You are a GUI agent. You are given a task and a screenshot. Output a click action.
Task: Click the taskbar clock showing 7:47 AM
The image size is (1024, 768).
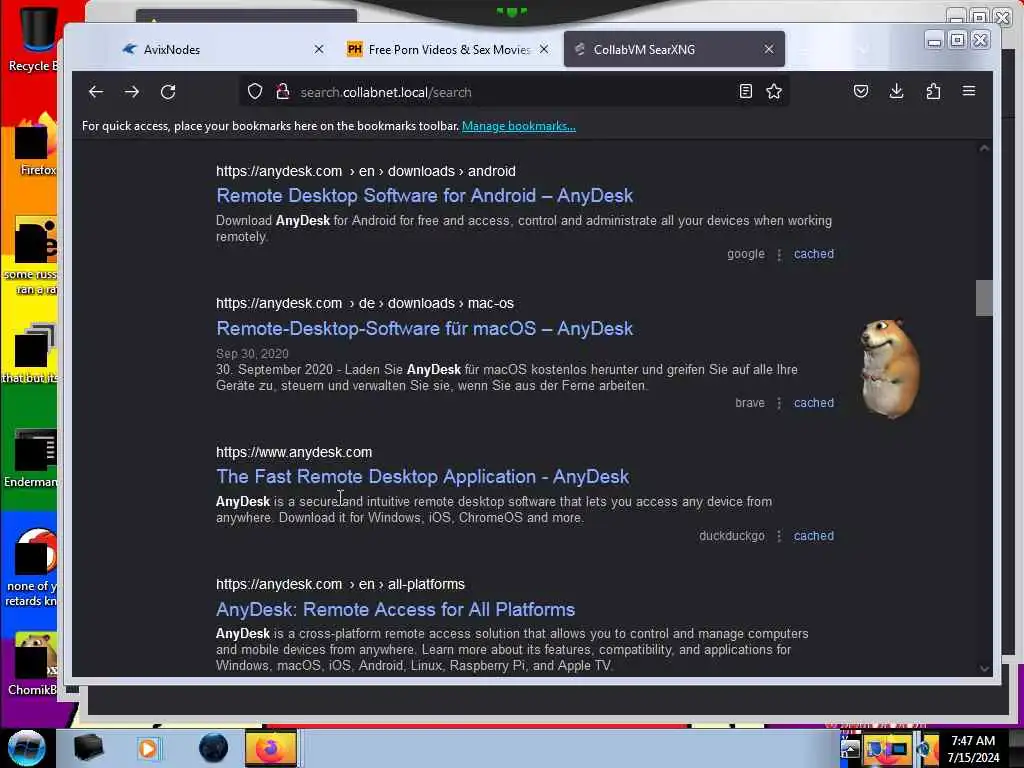[x=973, y=749]
